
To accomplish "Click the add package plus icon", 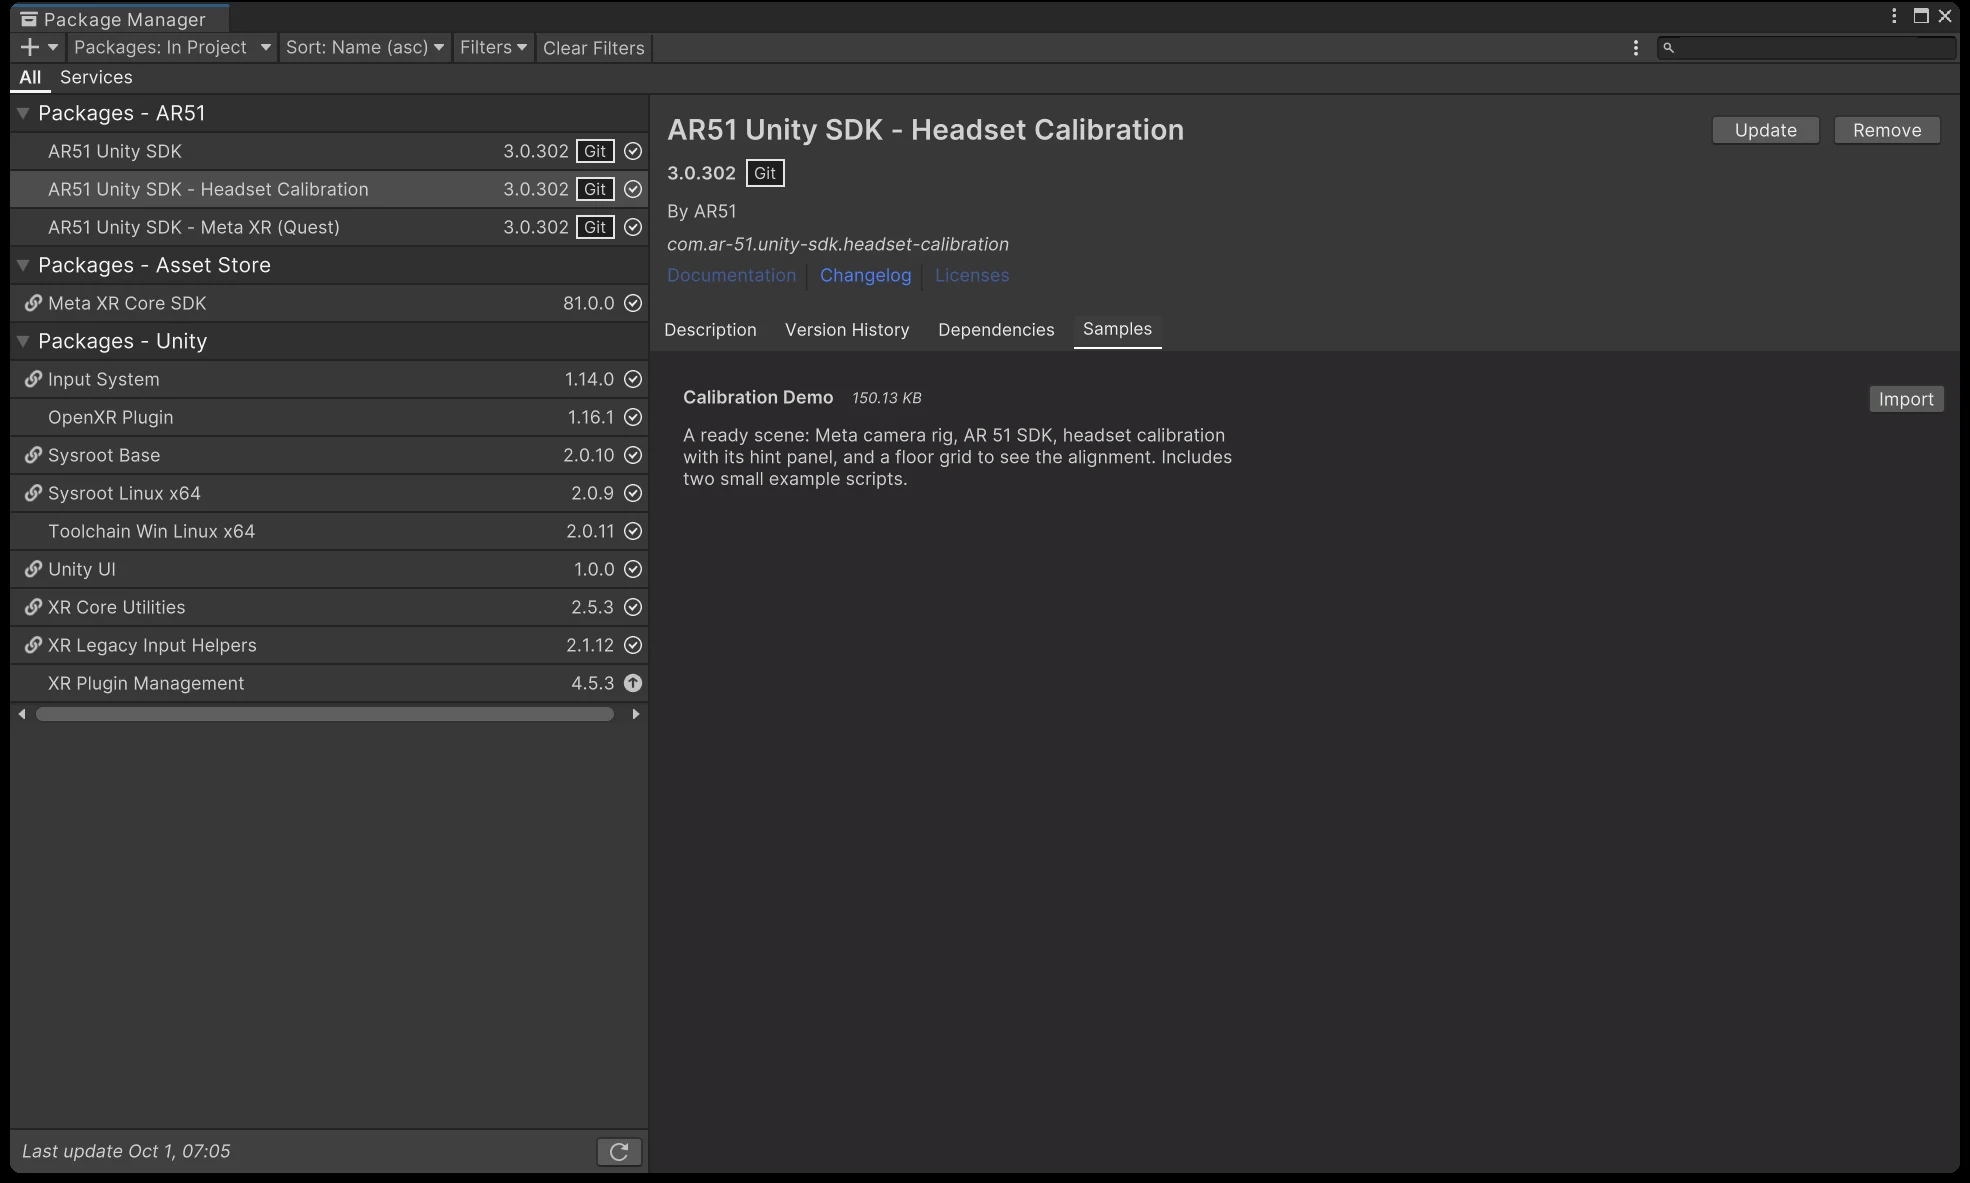I will pyautogui.click(x=30, y=47).
